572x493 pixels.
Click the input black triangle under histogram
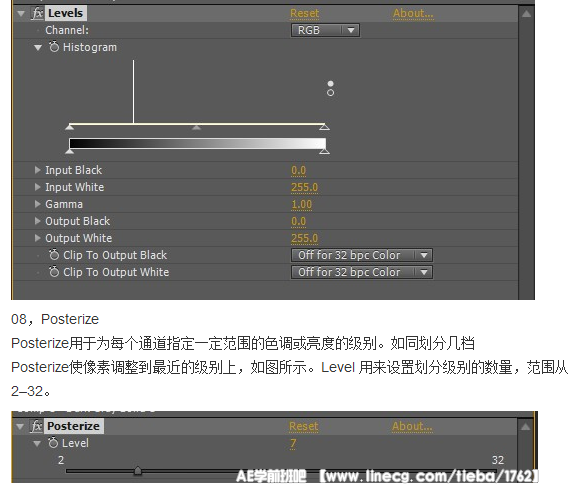pos(70,127)
